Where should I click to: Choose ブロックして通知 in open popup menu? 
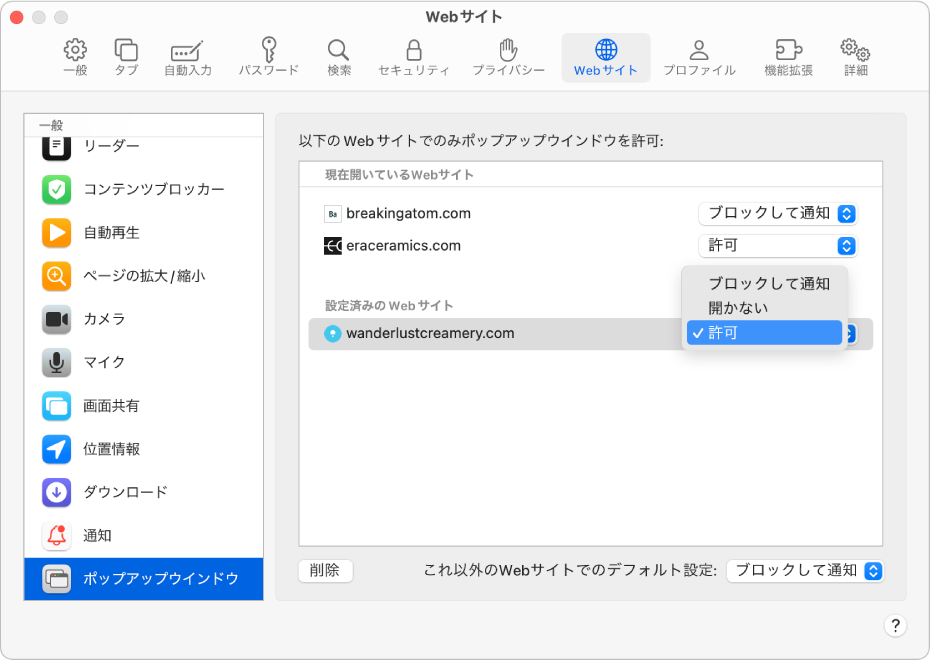pyautogui.click(x=765, y=284)
